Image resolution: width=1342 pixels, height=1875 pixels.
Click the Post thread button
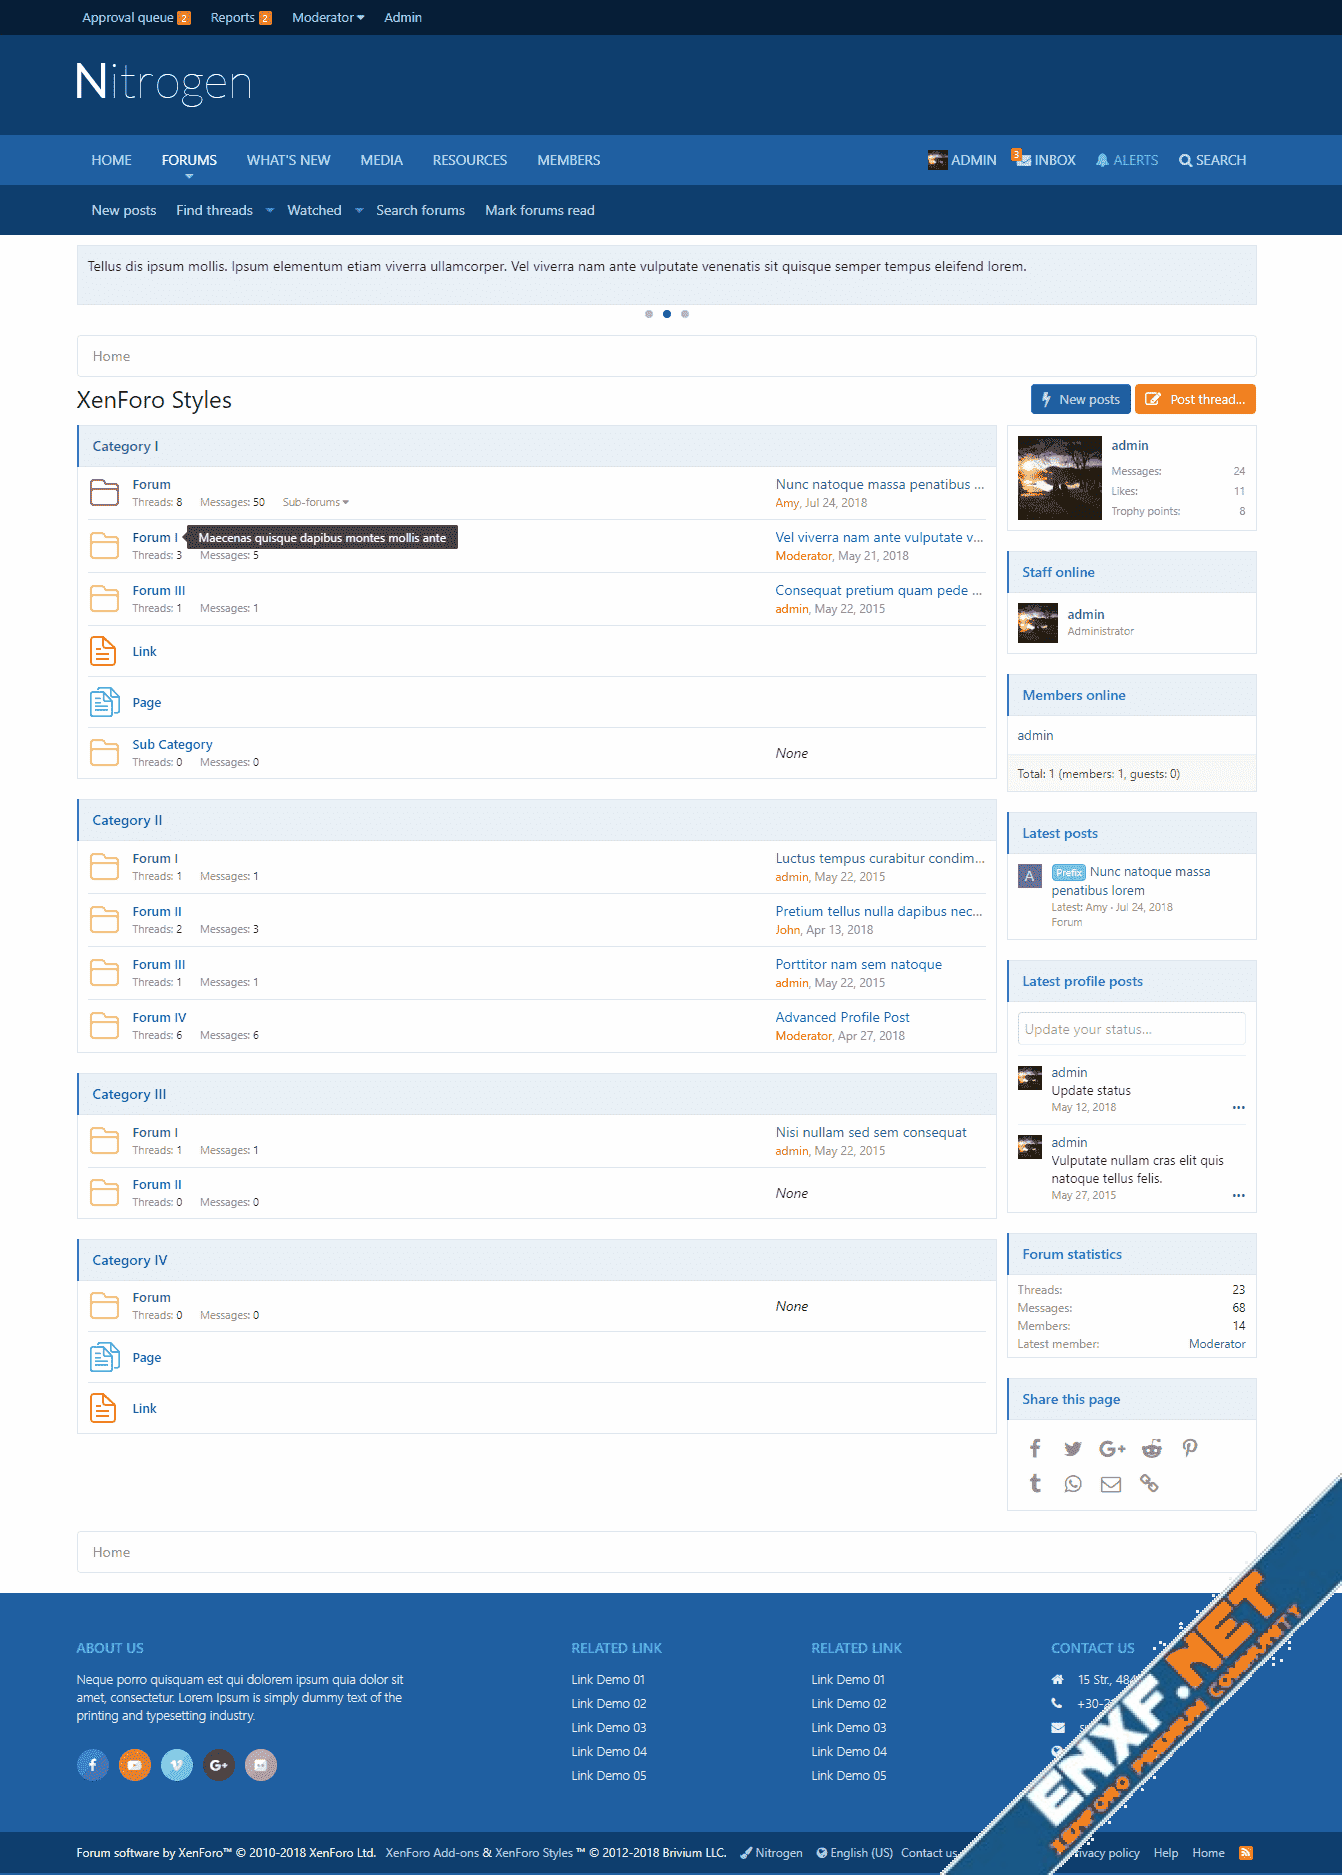click(1195, 399)
